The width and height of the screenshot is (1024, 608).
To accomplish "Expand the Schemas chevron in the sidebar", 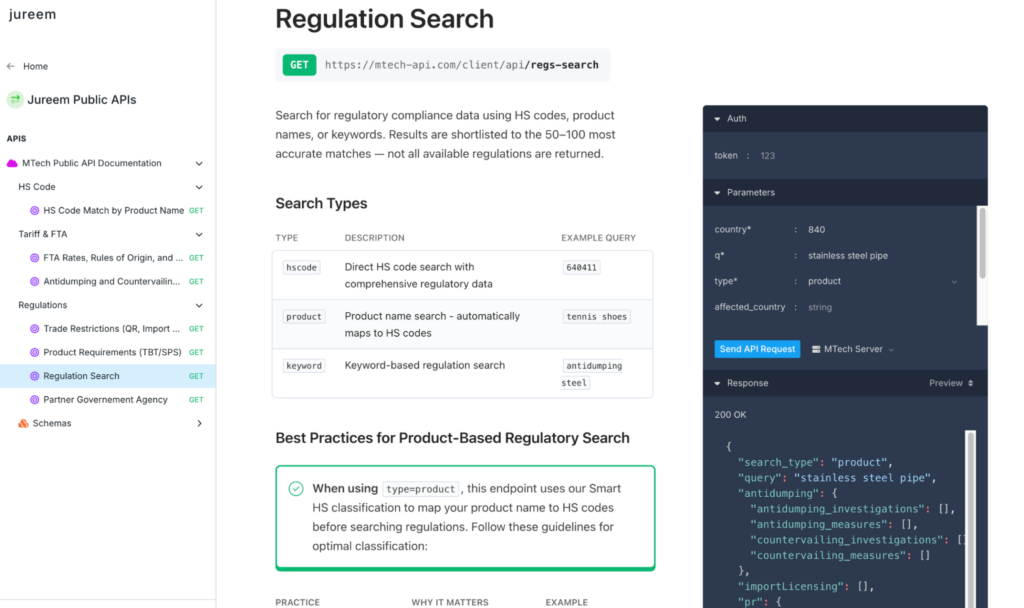I will (x=199, y=423).
